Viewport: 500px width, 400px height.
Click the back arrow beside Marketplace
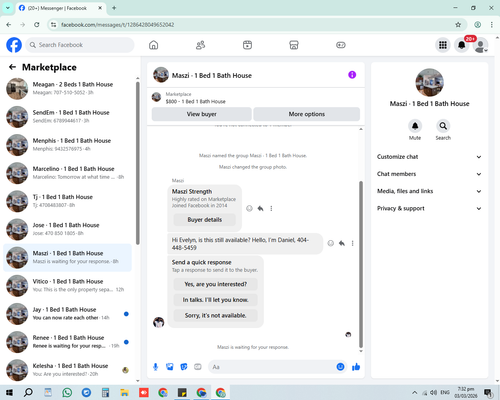(12, 67)
